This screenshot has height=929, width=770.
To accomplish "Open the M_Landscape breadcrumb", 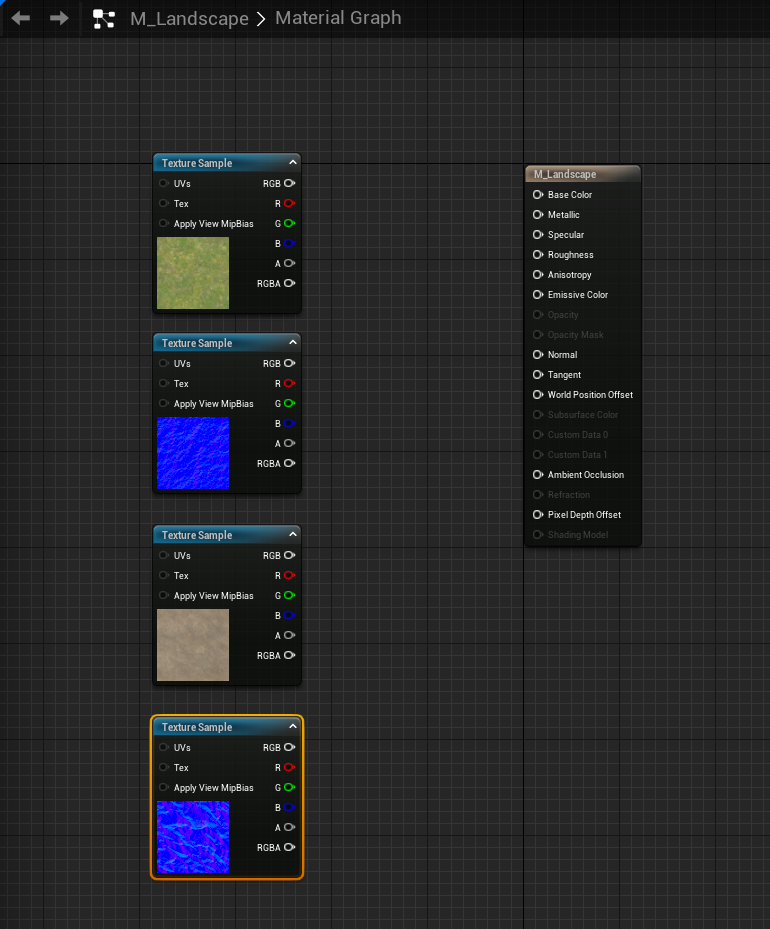I will pyautogui.click(x=189, y=18).
